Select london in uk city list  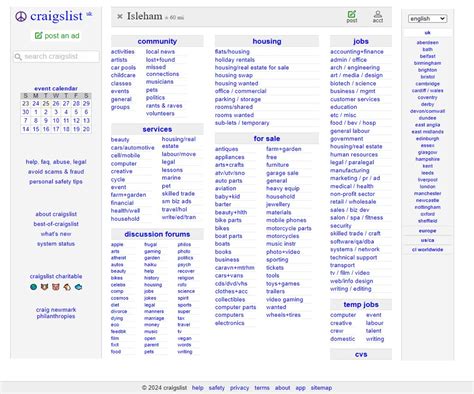coord(427,187)
